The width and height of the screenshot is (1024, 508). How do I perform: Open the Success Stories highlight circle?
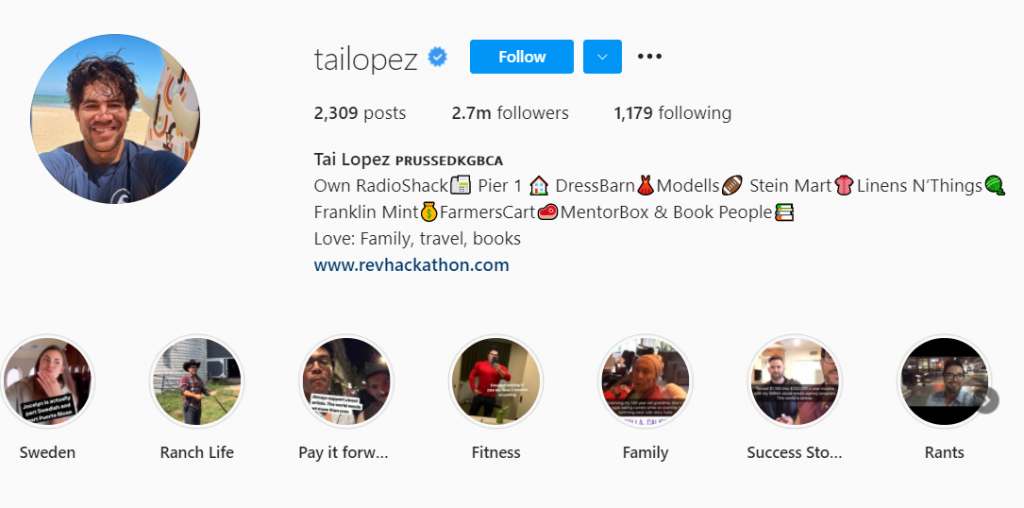click(795, 381)
